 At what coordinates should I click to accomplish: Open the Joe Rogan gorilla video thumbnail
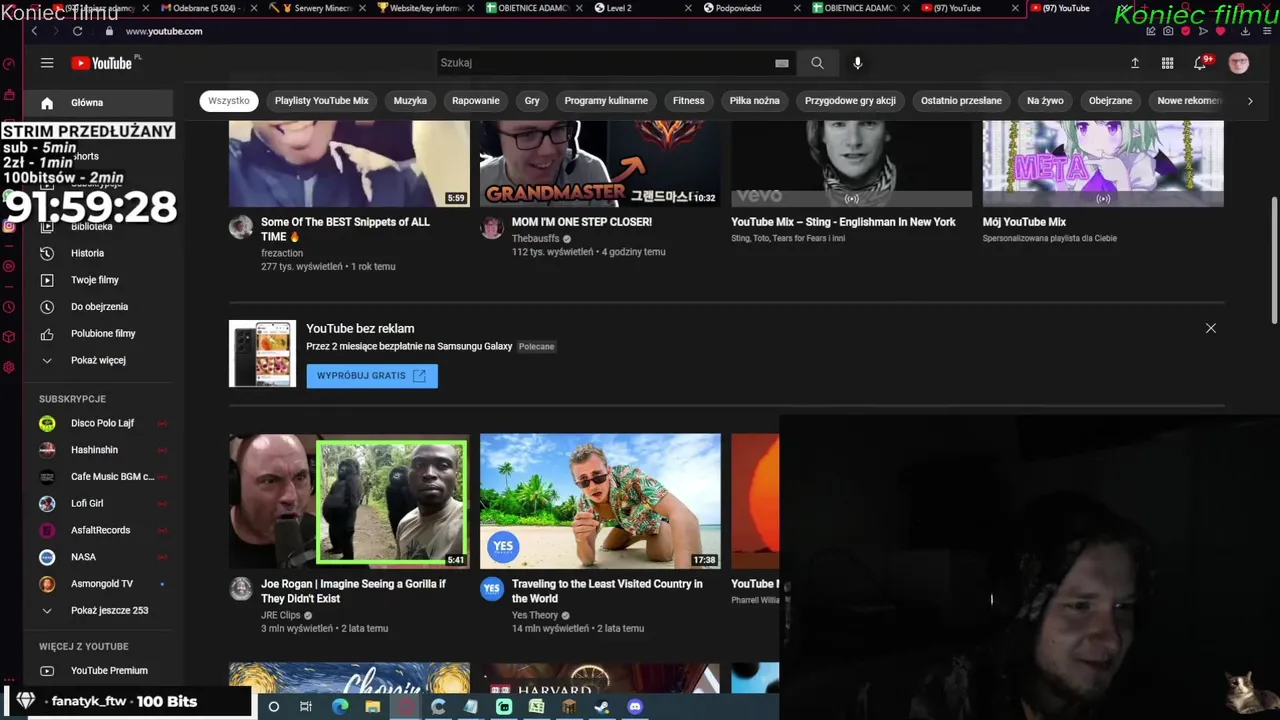pos(349,501)
